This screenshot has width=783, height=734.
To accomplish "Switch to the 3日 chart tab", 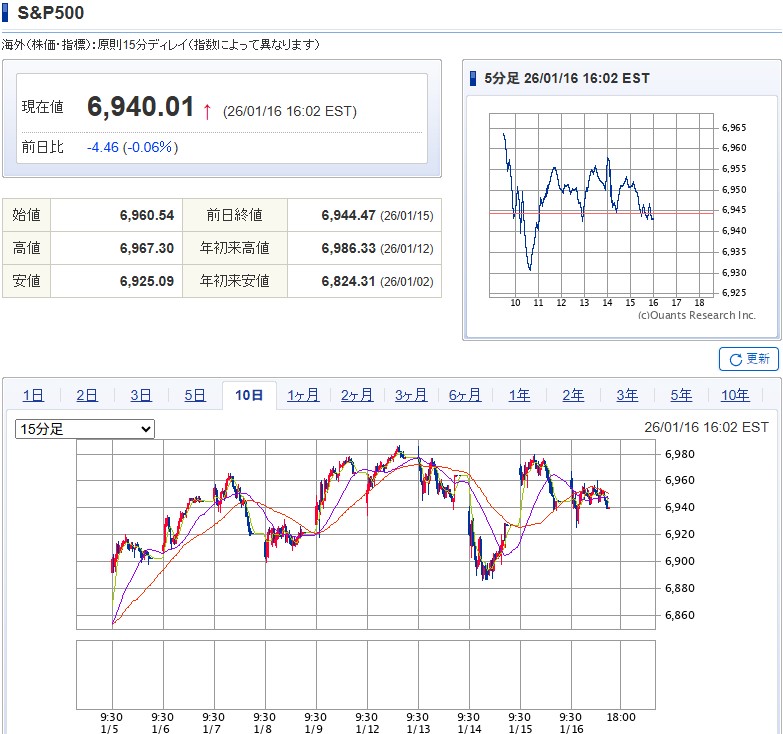I will [x=141, y=395].
